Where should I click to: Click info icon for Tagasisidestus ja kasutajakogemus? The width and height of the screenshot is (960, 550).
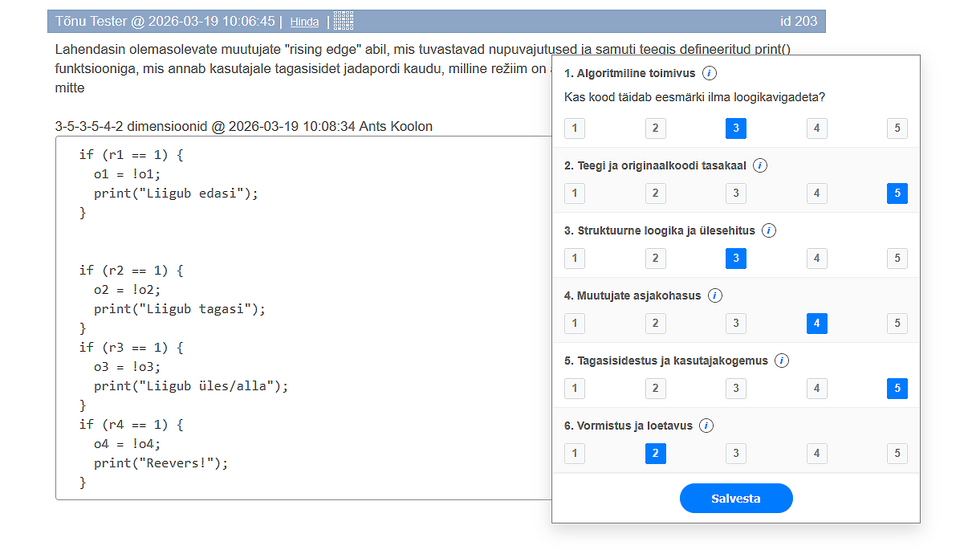click(782, 361)
